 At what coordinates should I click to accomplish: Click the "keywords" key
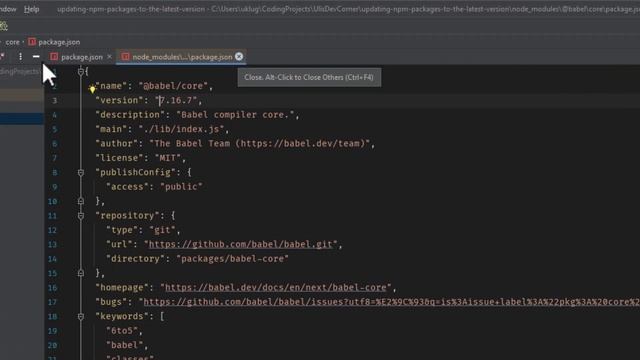pos(122,316)
